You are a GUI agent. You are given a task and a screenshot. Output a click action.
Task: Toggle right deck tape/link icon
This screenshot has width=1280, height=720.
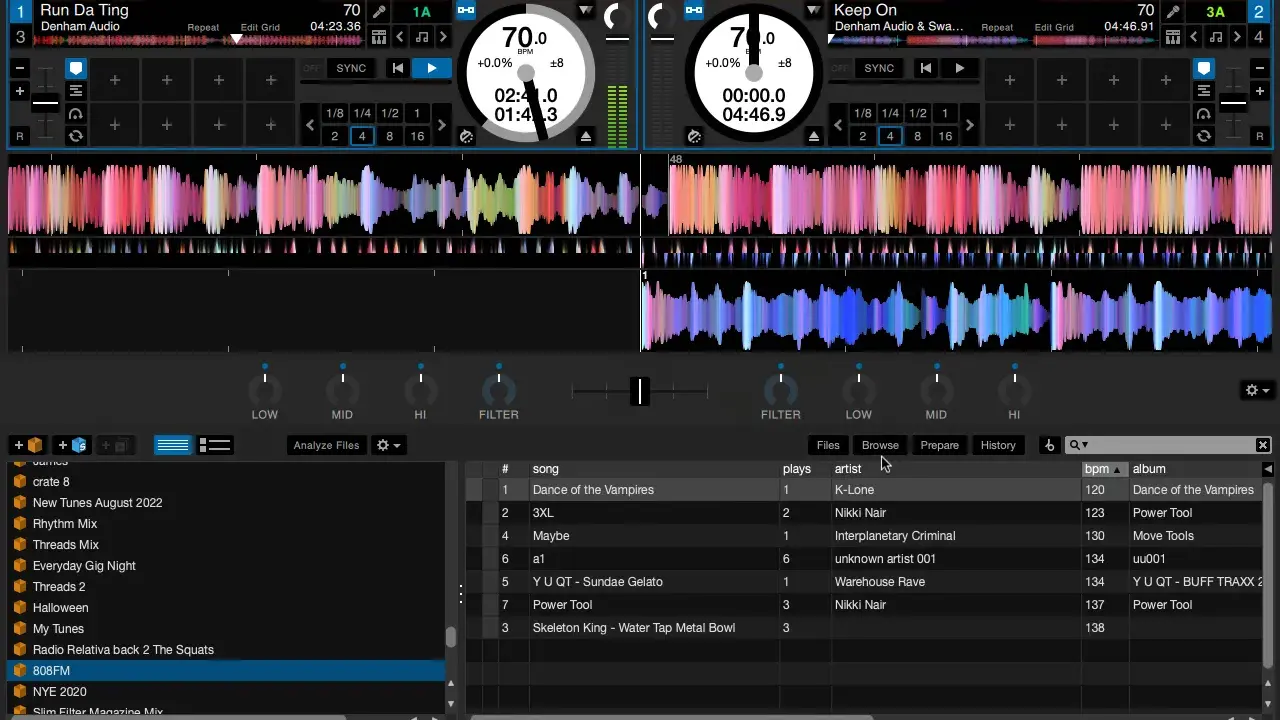694,11
